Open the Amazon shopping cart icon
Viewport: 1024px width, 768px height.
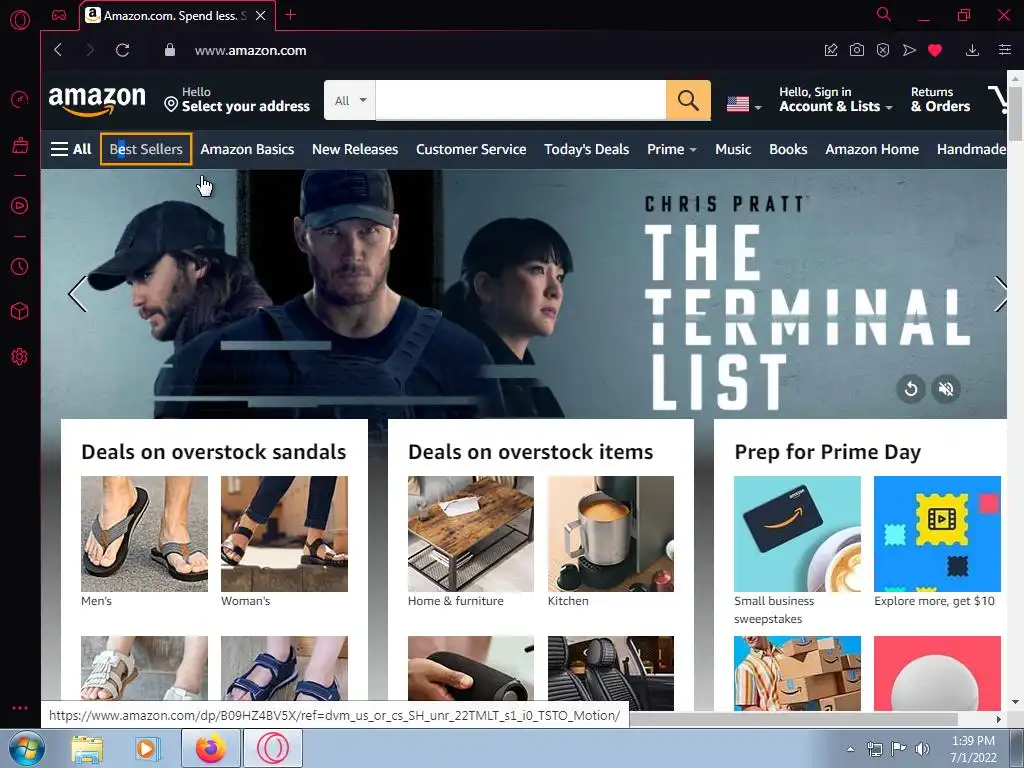pyautogui.click(x=998, y=99)
